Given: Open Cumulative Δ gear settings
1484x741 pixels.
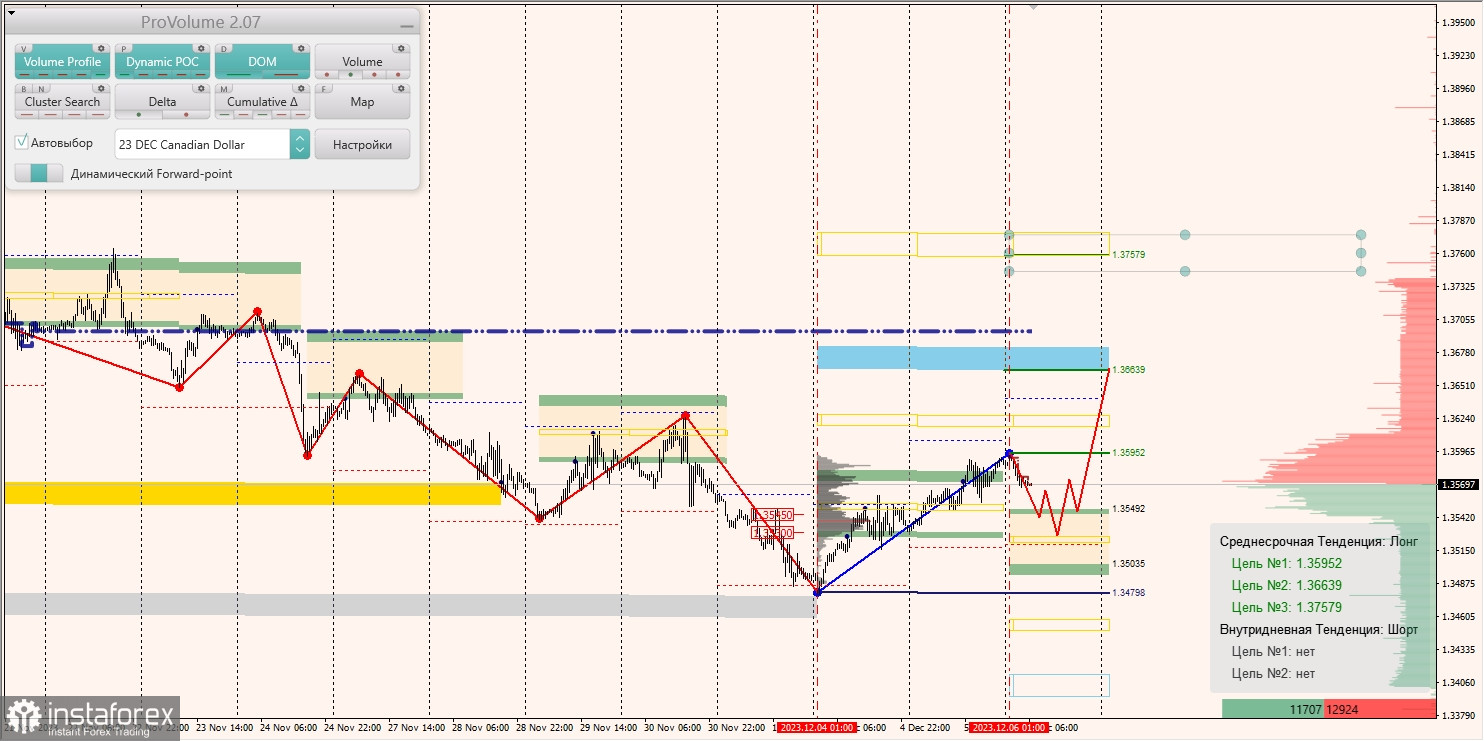Looking at the screenshot, I should click(x=301, y=88).
